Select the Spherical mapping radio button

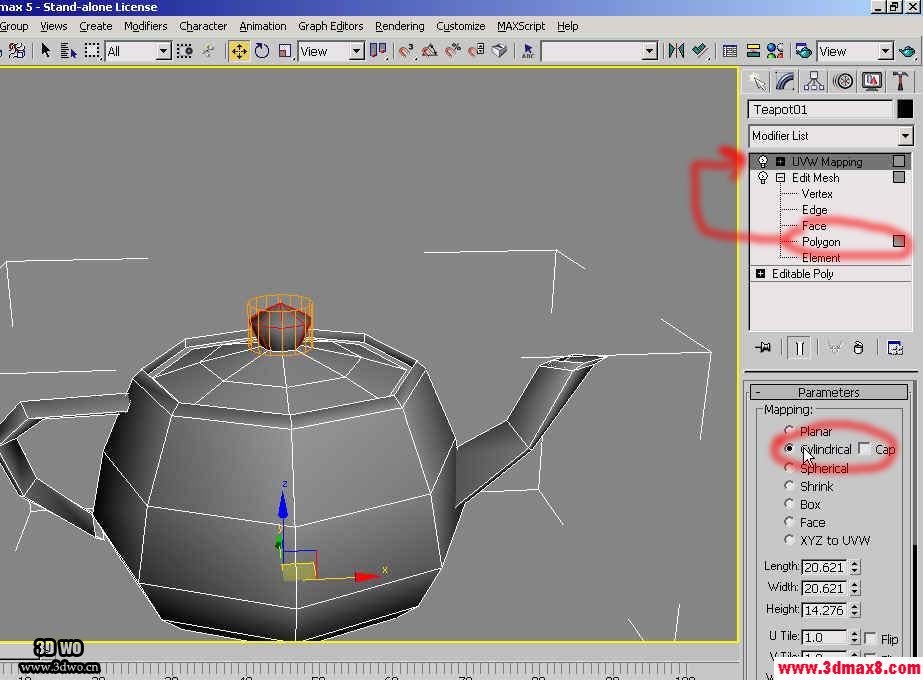[789, 467]
